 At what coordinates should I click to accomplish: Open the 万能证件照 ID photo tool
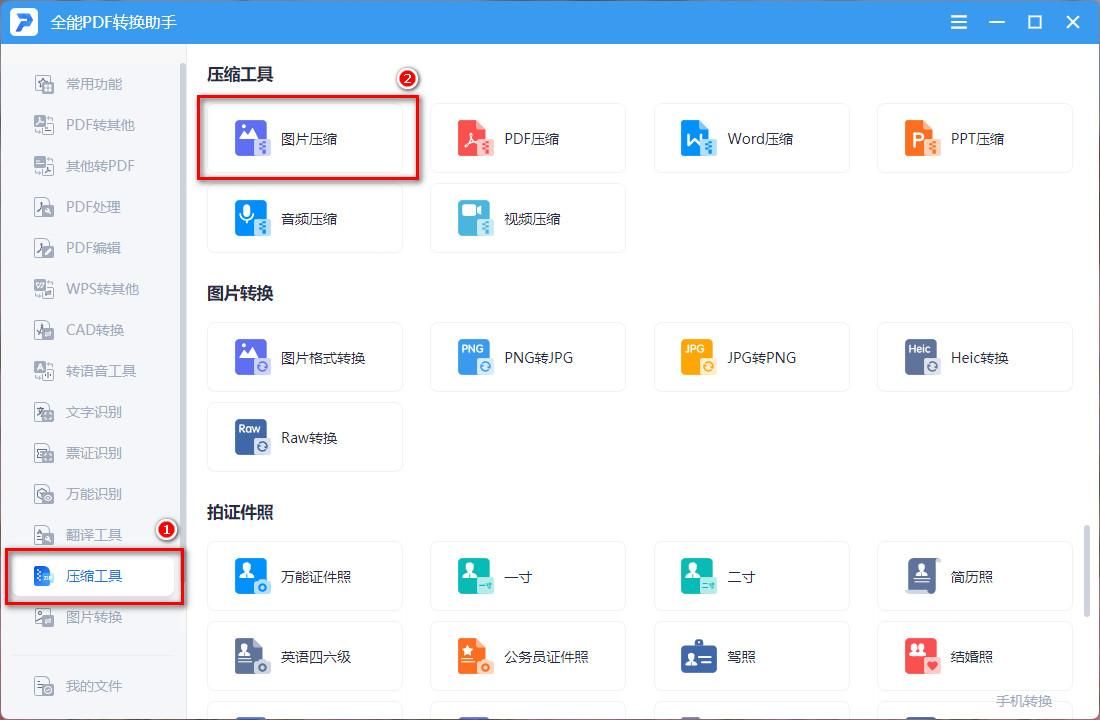tap(304, 576)
